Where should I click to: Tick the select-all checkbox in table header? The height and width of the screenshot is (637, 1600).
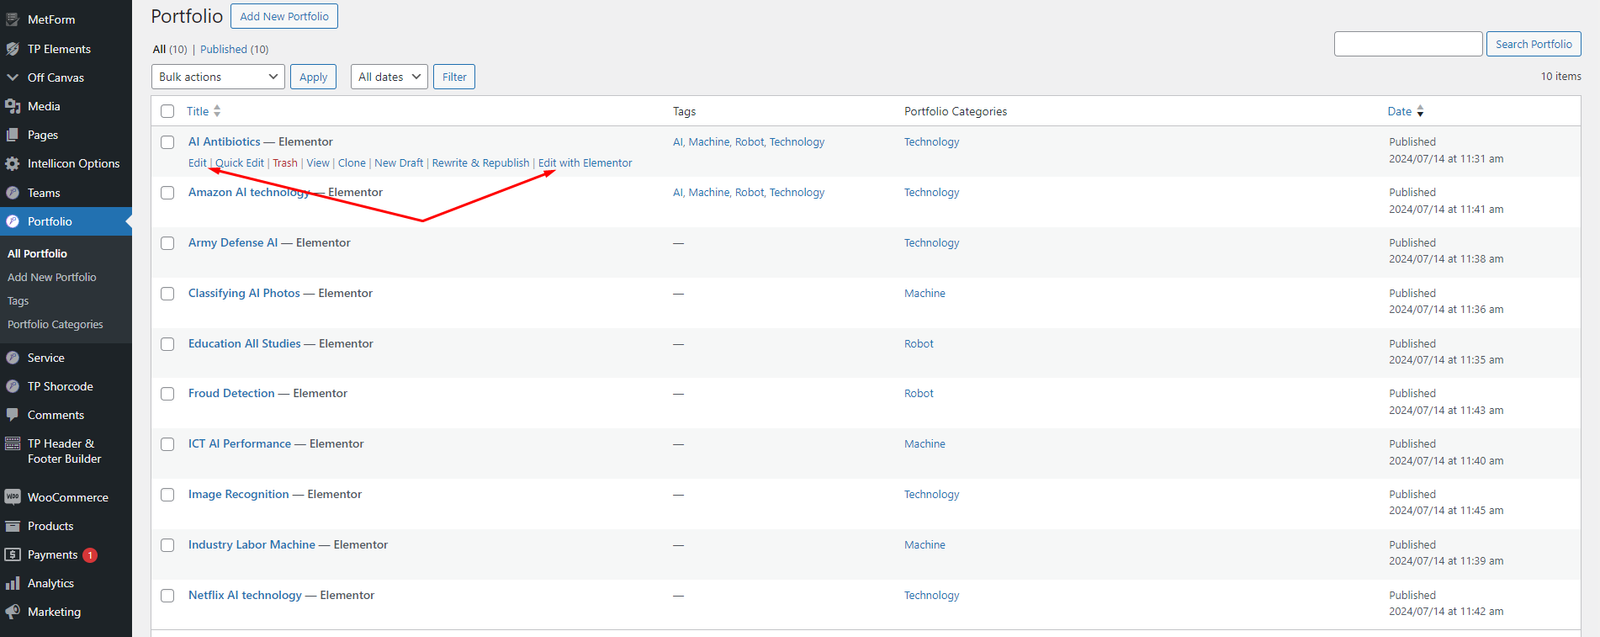point(167,112)
